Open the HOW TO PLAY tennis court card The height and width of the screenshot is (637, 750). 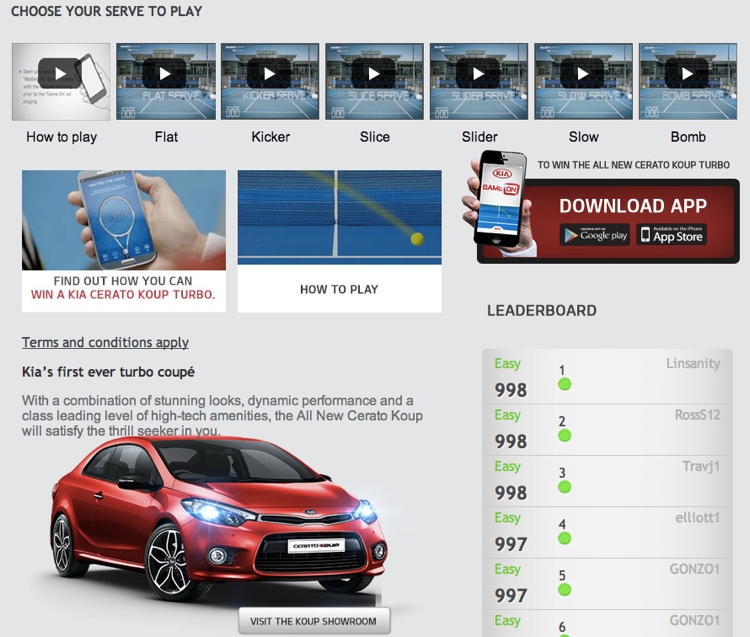point(340,241)
